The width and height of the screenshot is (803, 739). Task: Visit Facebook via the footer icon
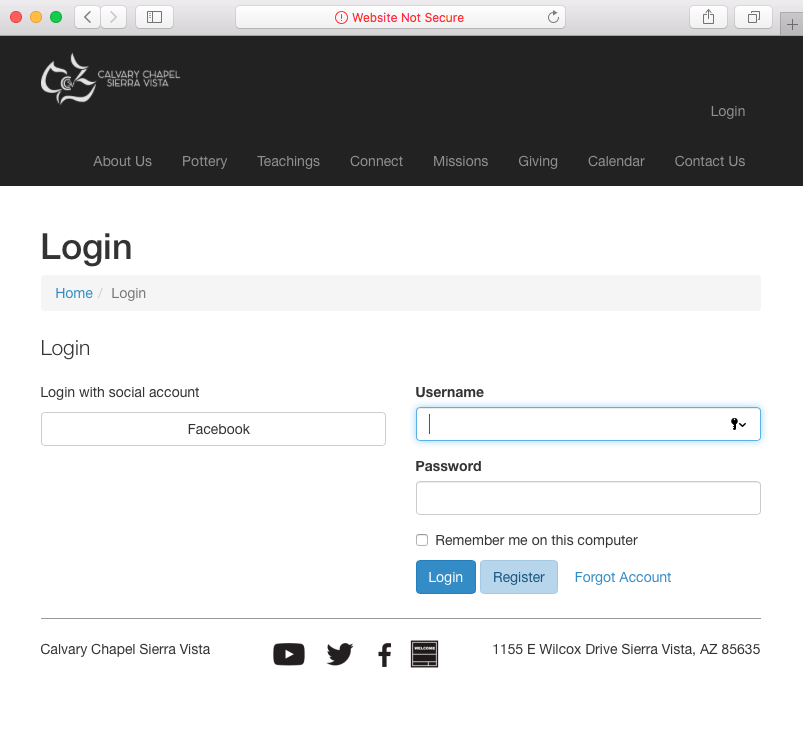[x=384, y=654]
